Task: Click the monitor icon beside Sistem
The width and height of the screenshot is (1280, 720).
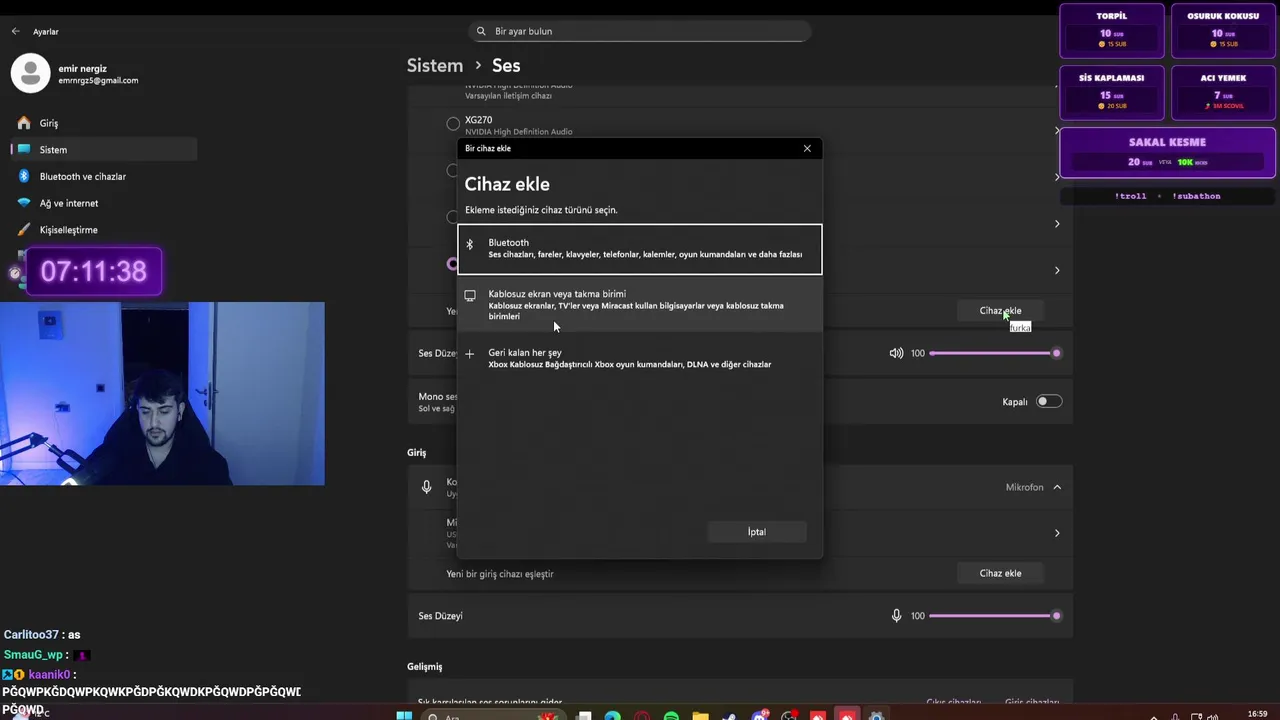Action: click(x=24, y=150)
